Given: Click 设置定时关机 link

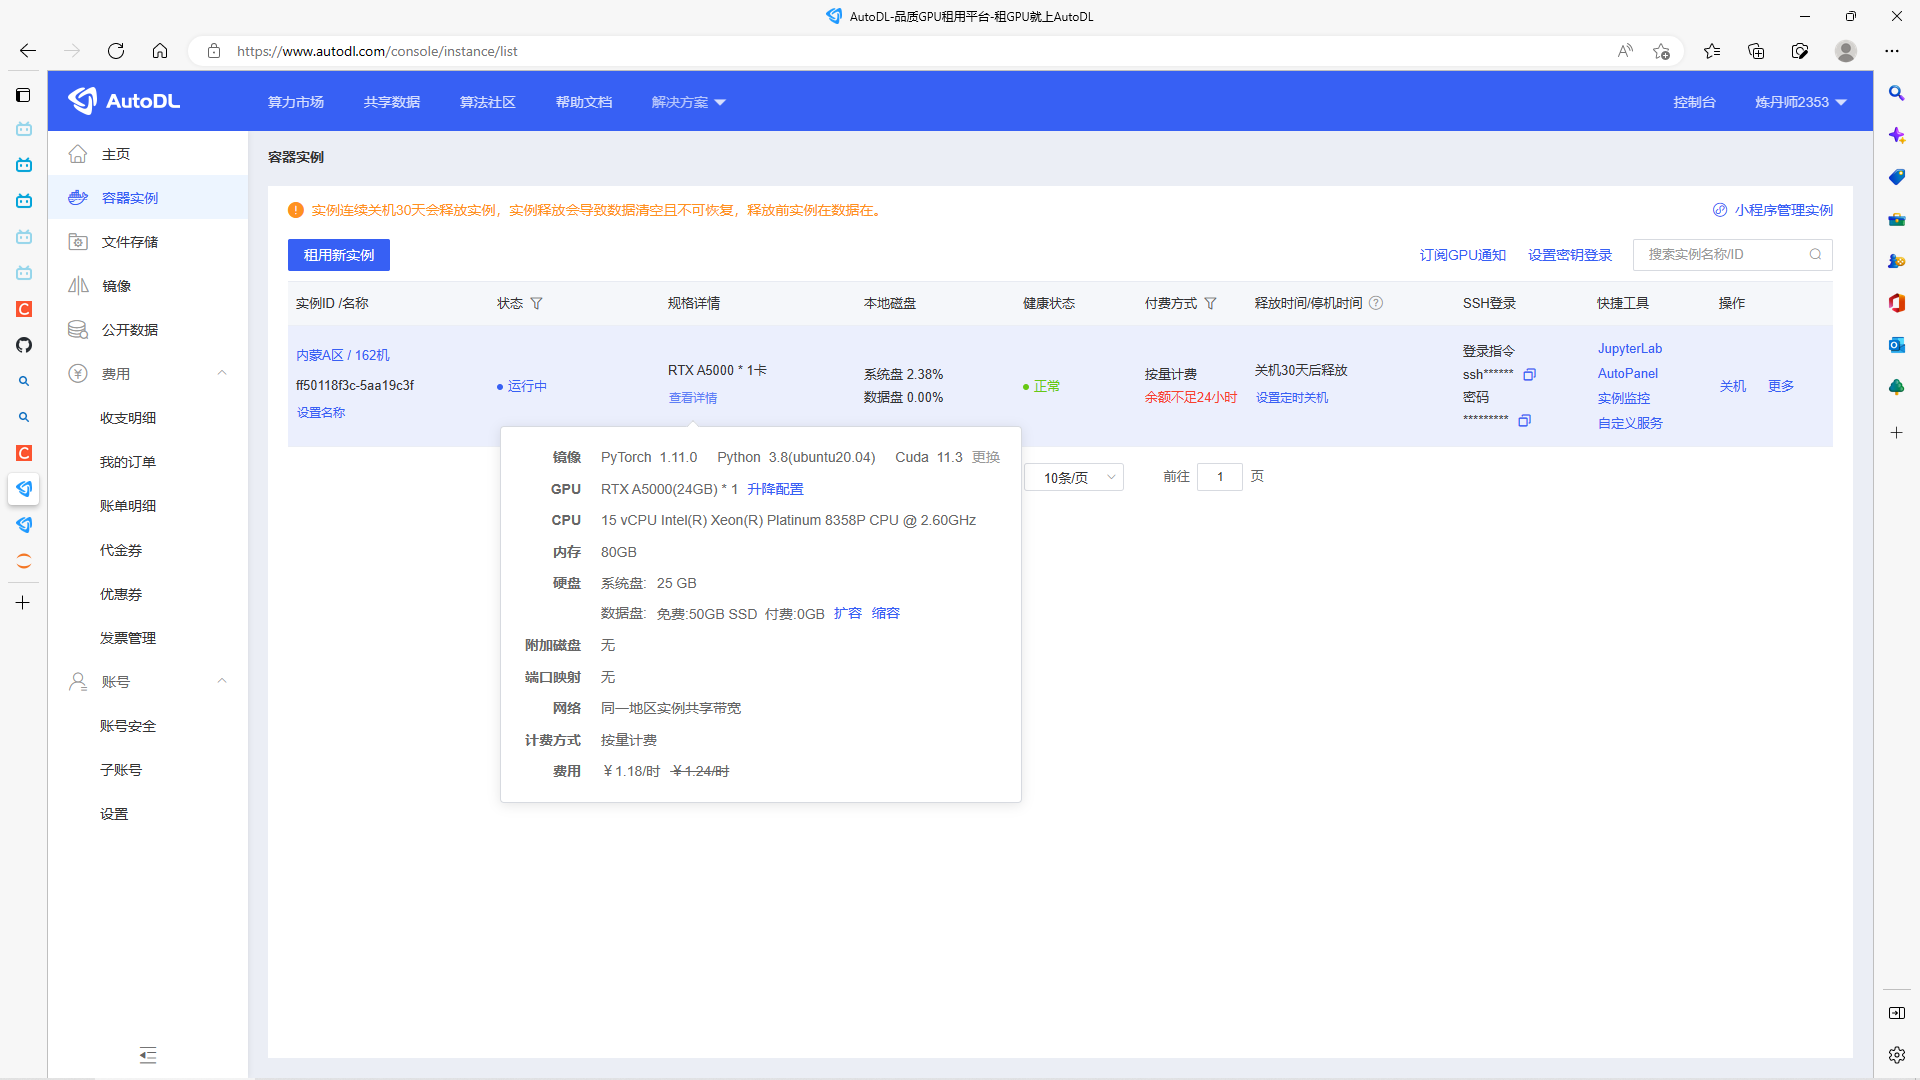Looking at the screenshot, I should point(1292,397).
